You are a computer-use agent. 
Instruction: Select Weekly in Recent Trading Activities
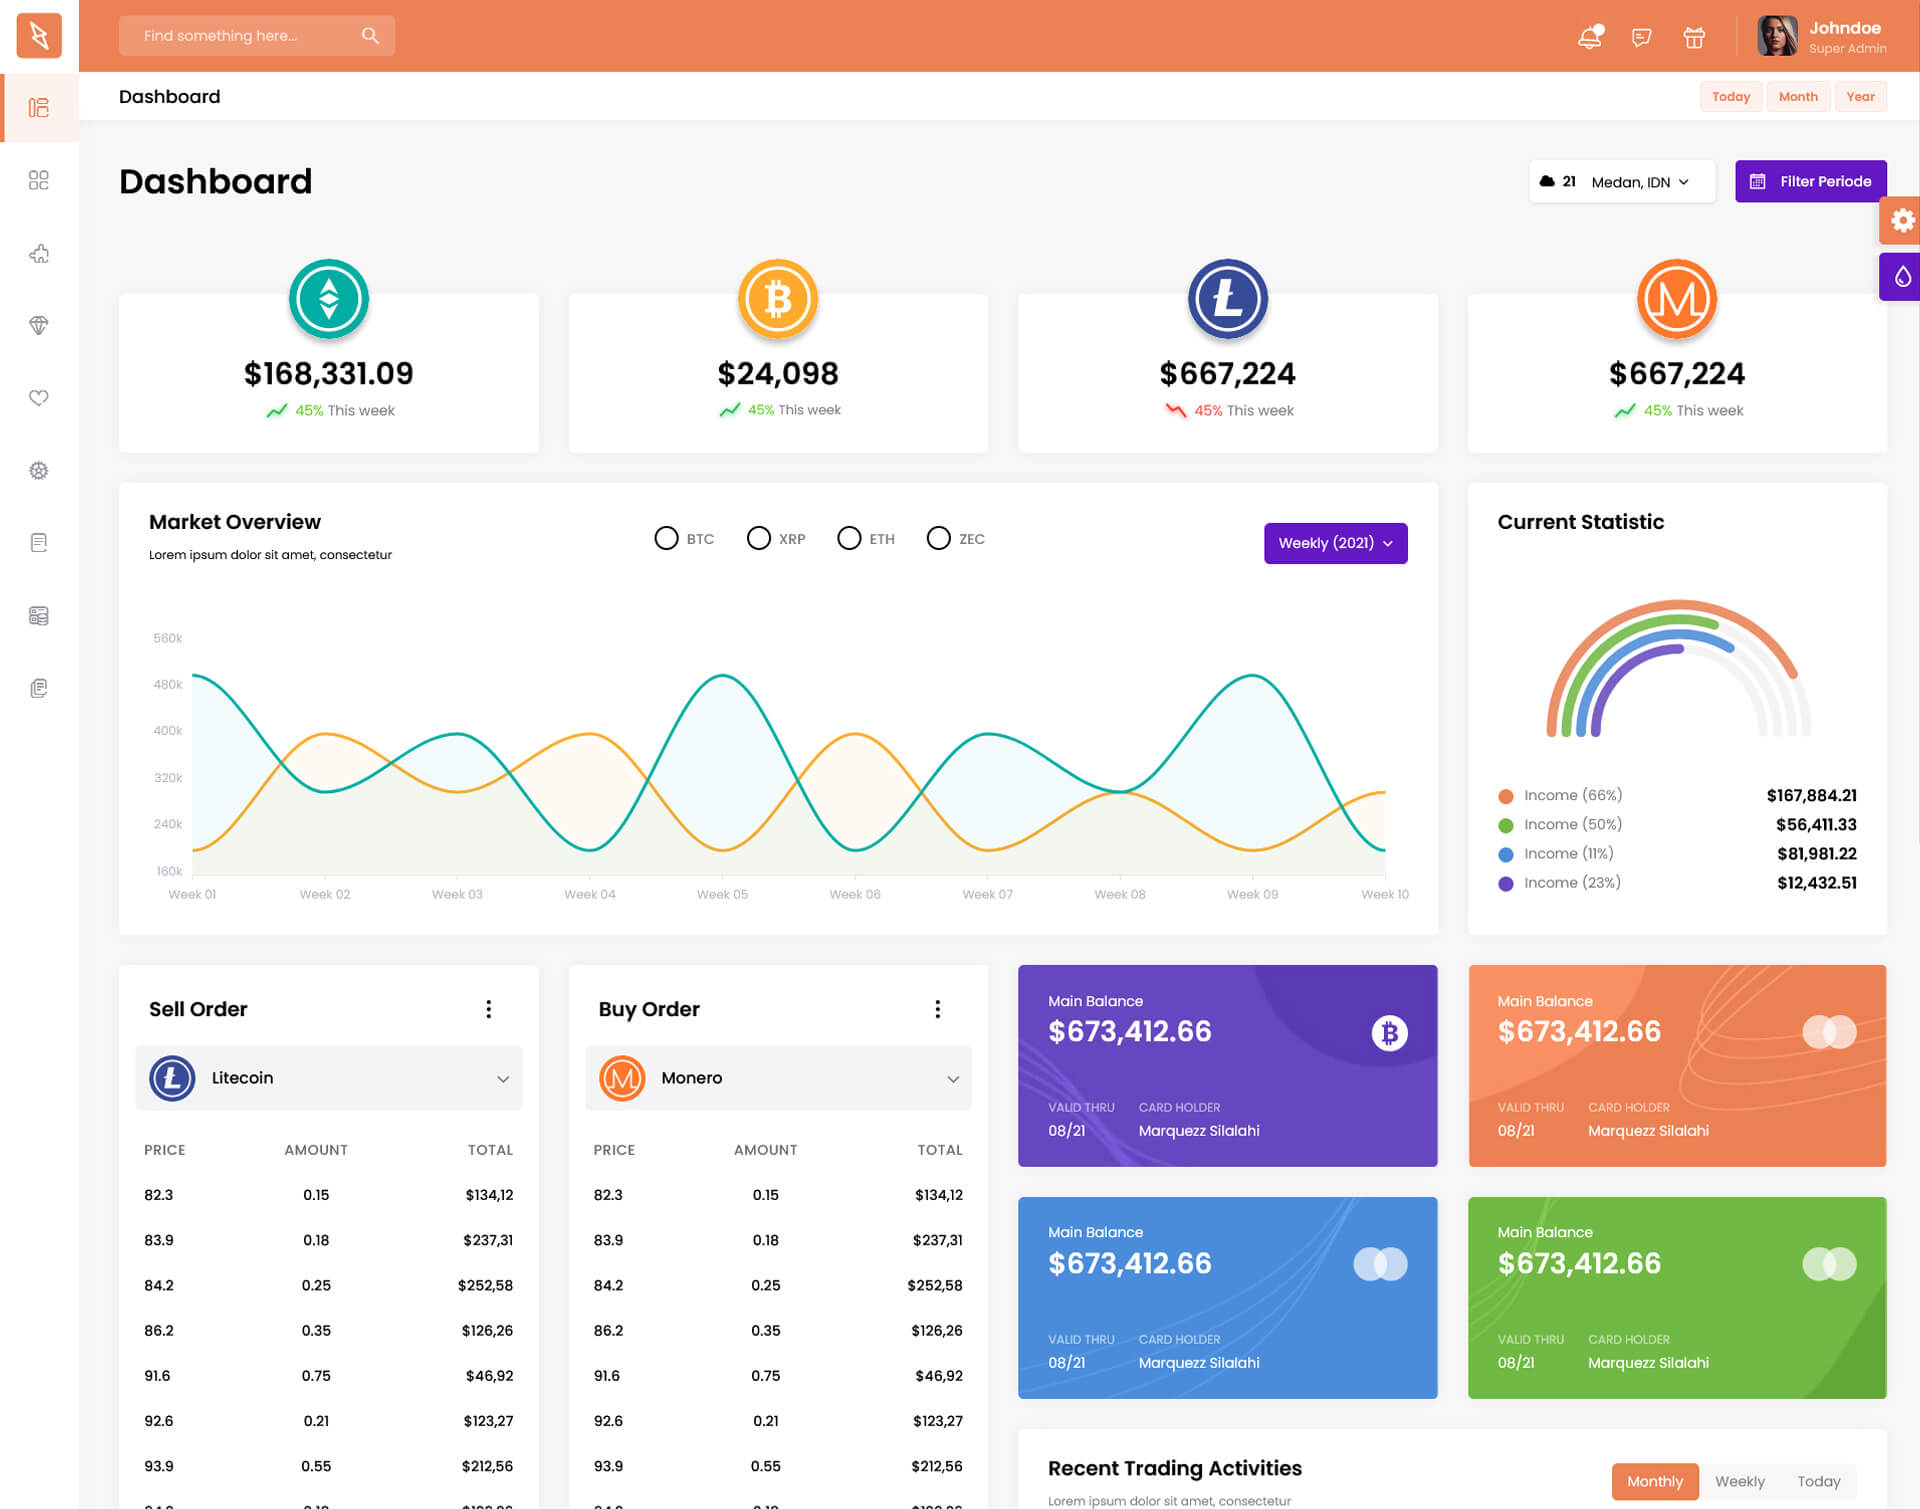[1739, 1481]
